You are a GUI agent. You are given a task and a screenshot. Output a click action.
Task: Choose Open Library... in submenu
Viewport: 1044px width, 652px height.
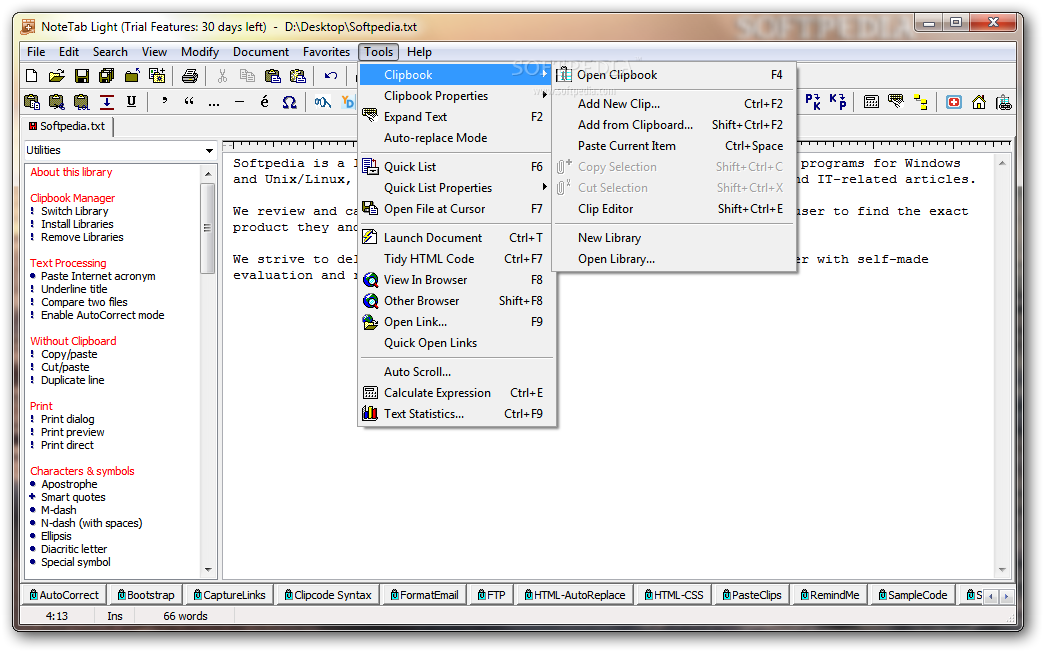(674, 259)
